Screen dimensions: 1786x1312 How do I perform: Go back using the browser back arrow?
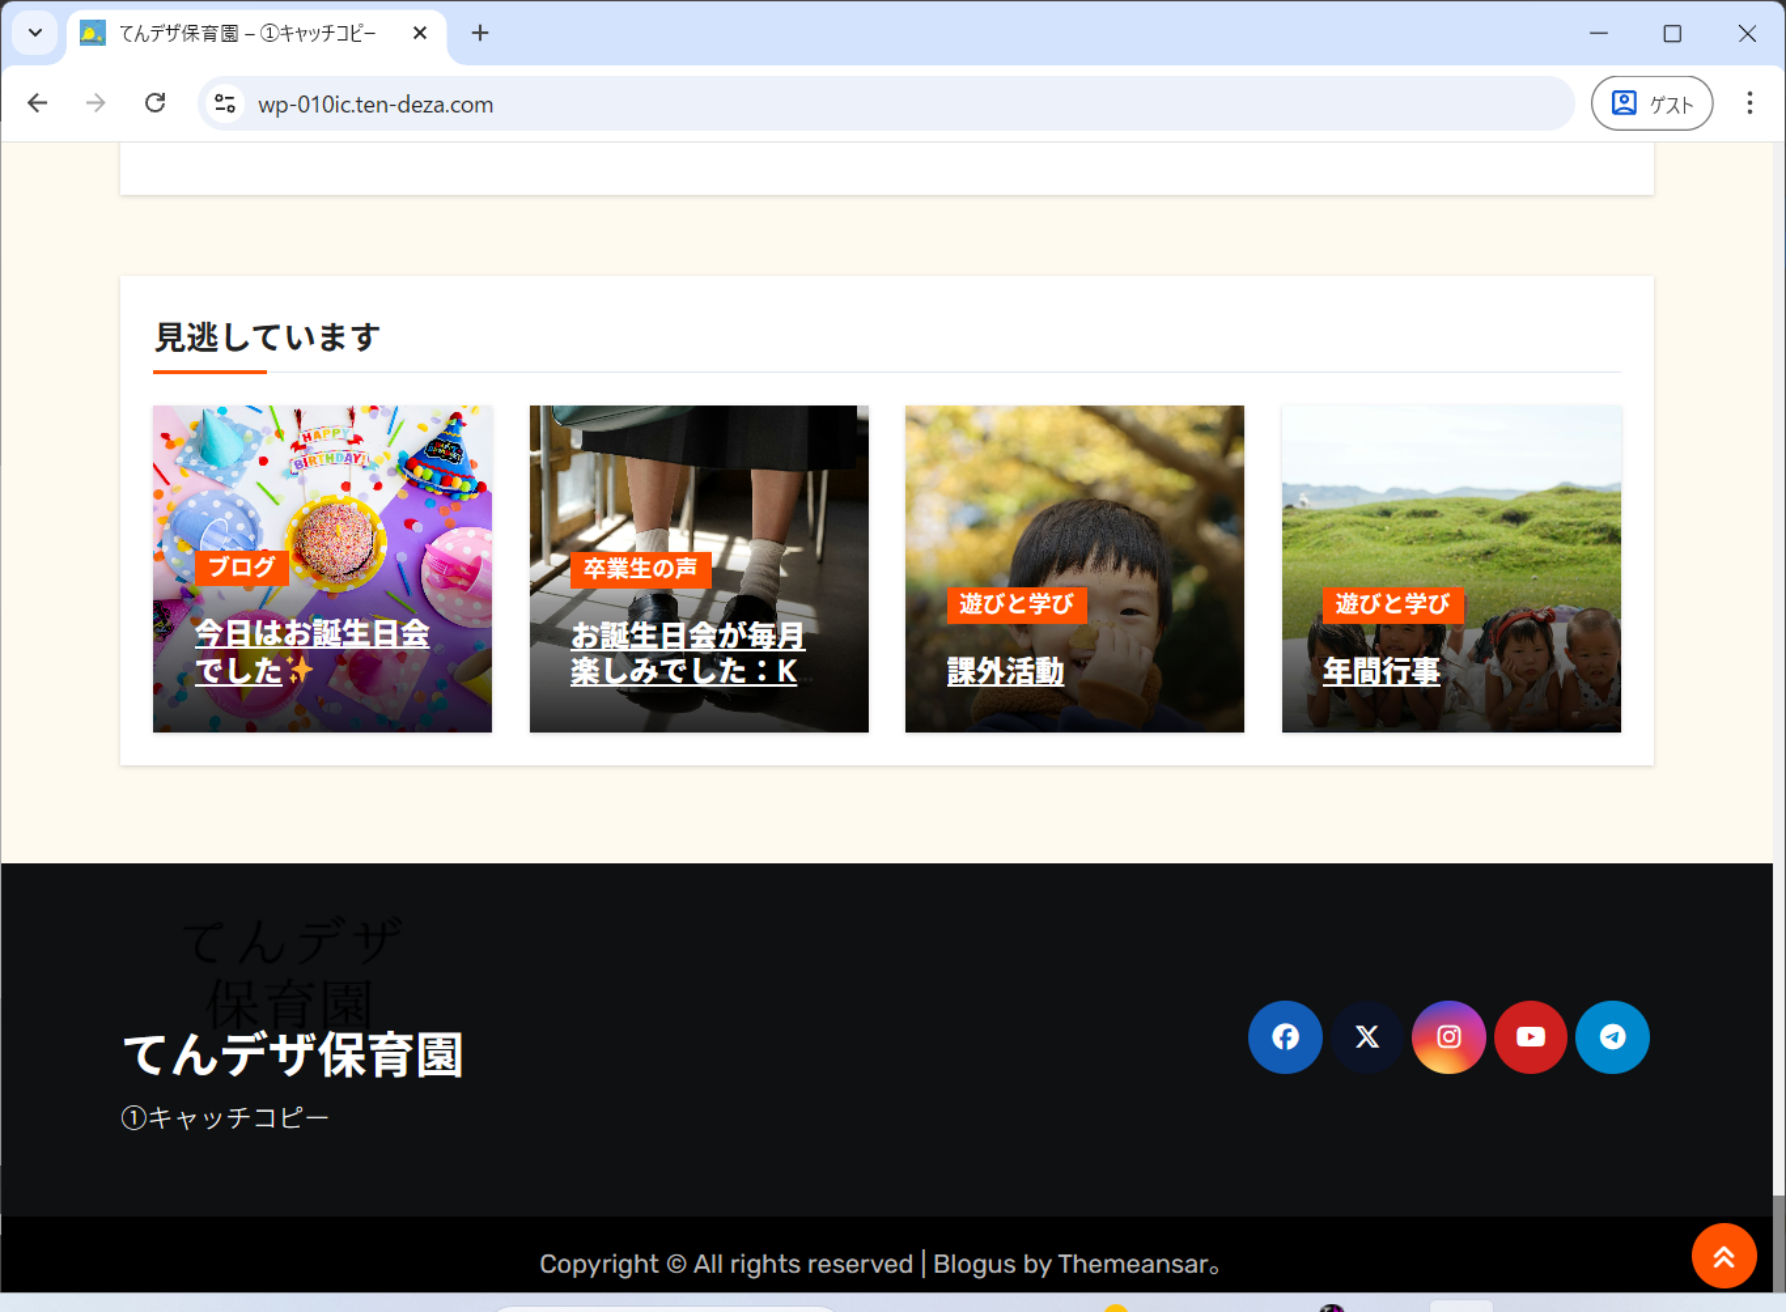click(38, 103)
